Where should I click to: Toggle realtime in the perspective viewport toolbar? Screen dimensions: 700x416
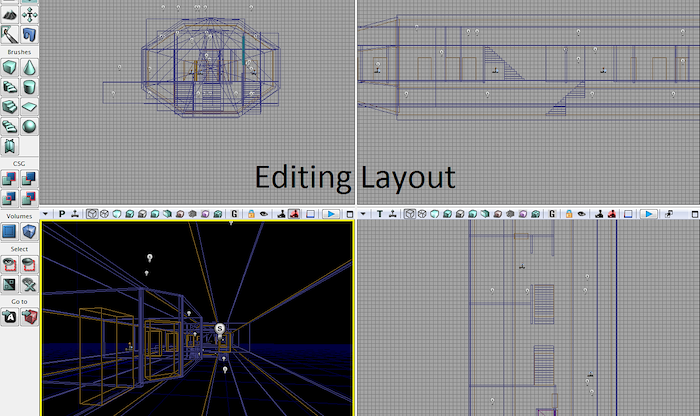[75, 214]
